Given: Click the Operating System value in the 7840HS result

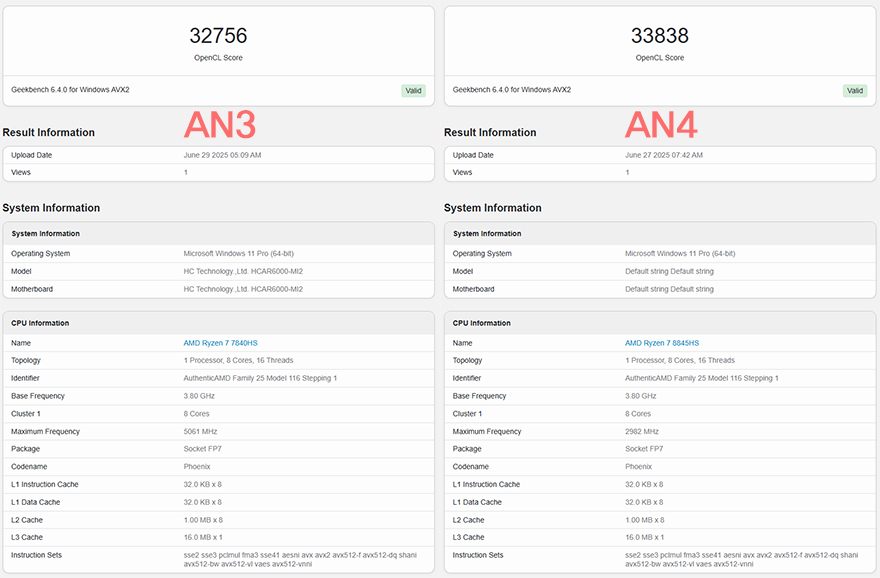Looking at the screenshot, I should point(239,254).
